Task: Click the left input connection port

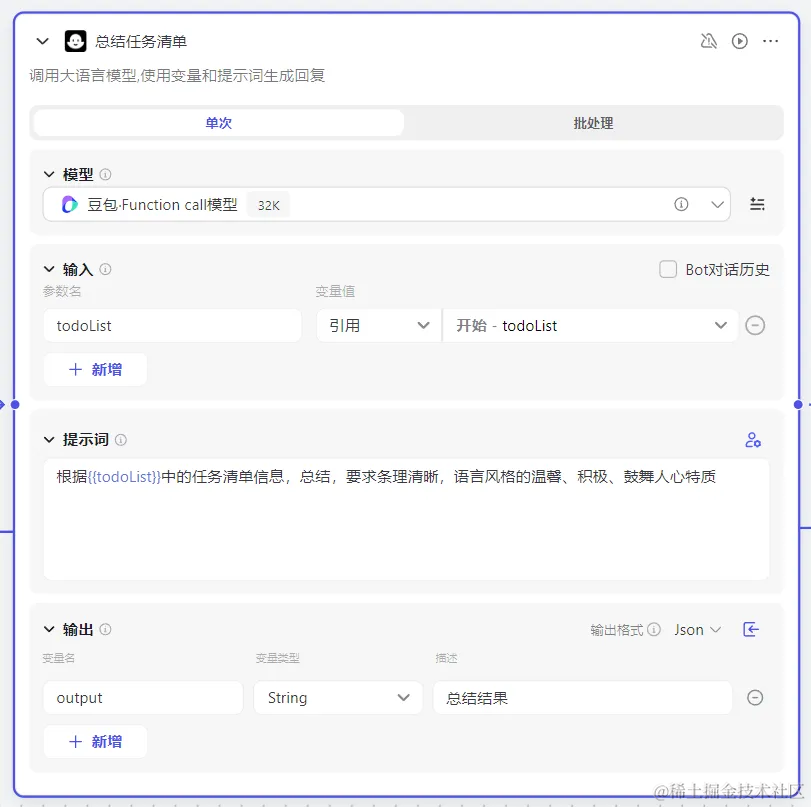Action: coord(15,405)
